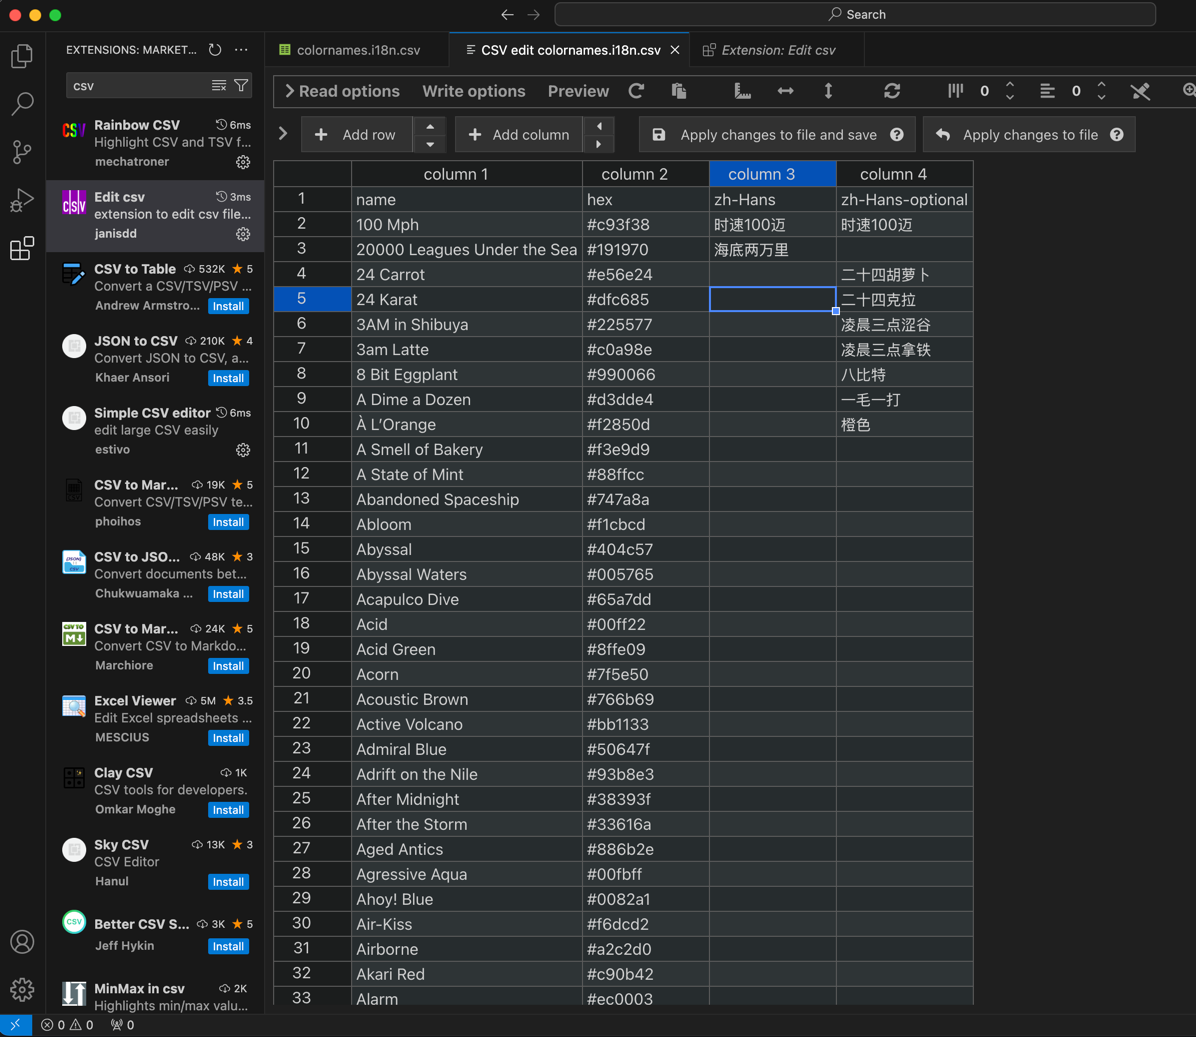The height and width of the screenshot is (1037, 1196).
Task: Select the row 5 header
Action: [313, 299]
